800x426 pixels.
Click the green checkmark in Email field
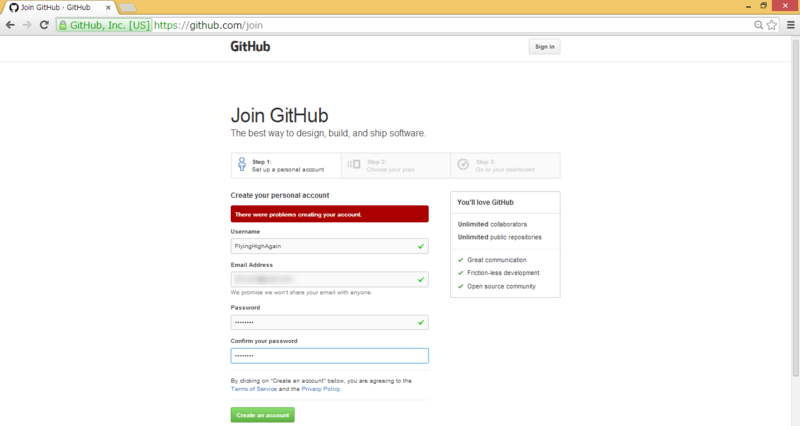(421, 280)
